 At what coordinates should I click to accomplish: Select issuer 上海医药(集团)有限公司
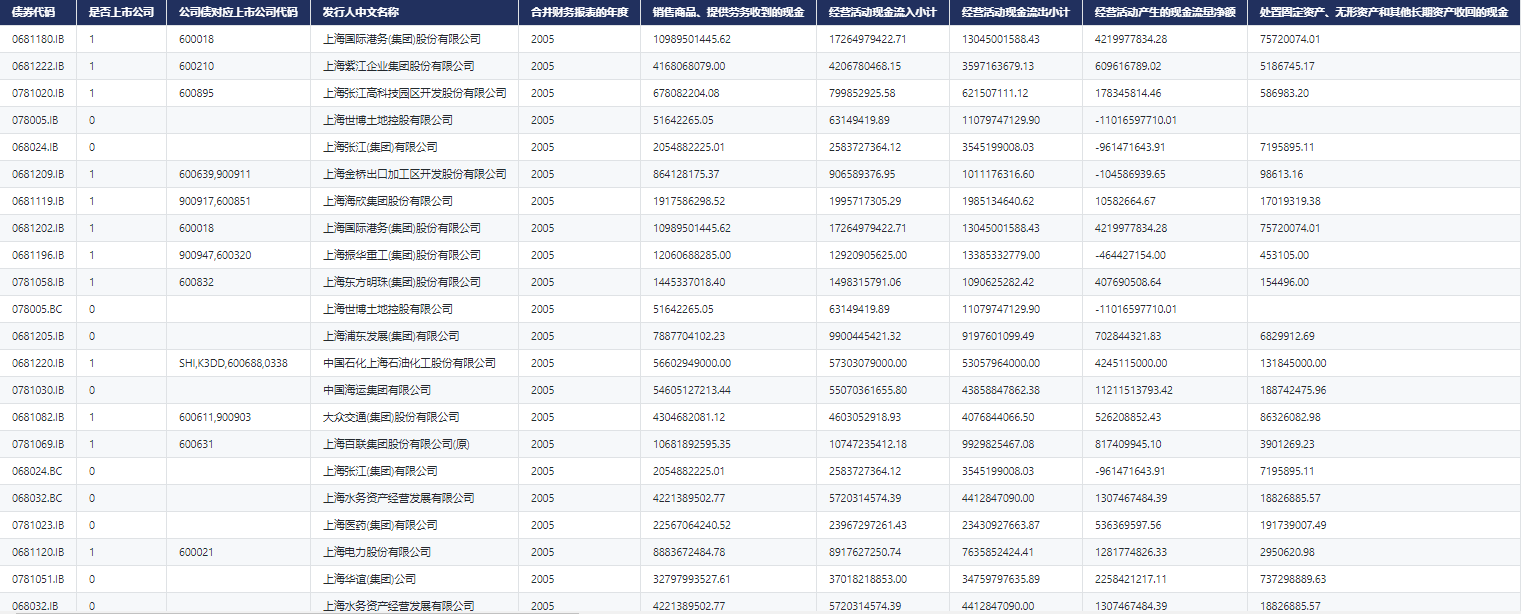point(380,525)
